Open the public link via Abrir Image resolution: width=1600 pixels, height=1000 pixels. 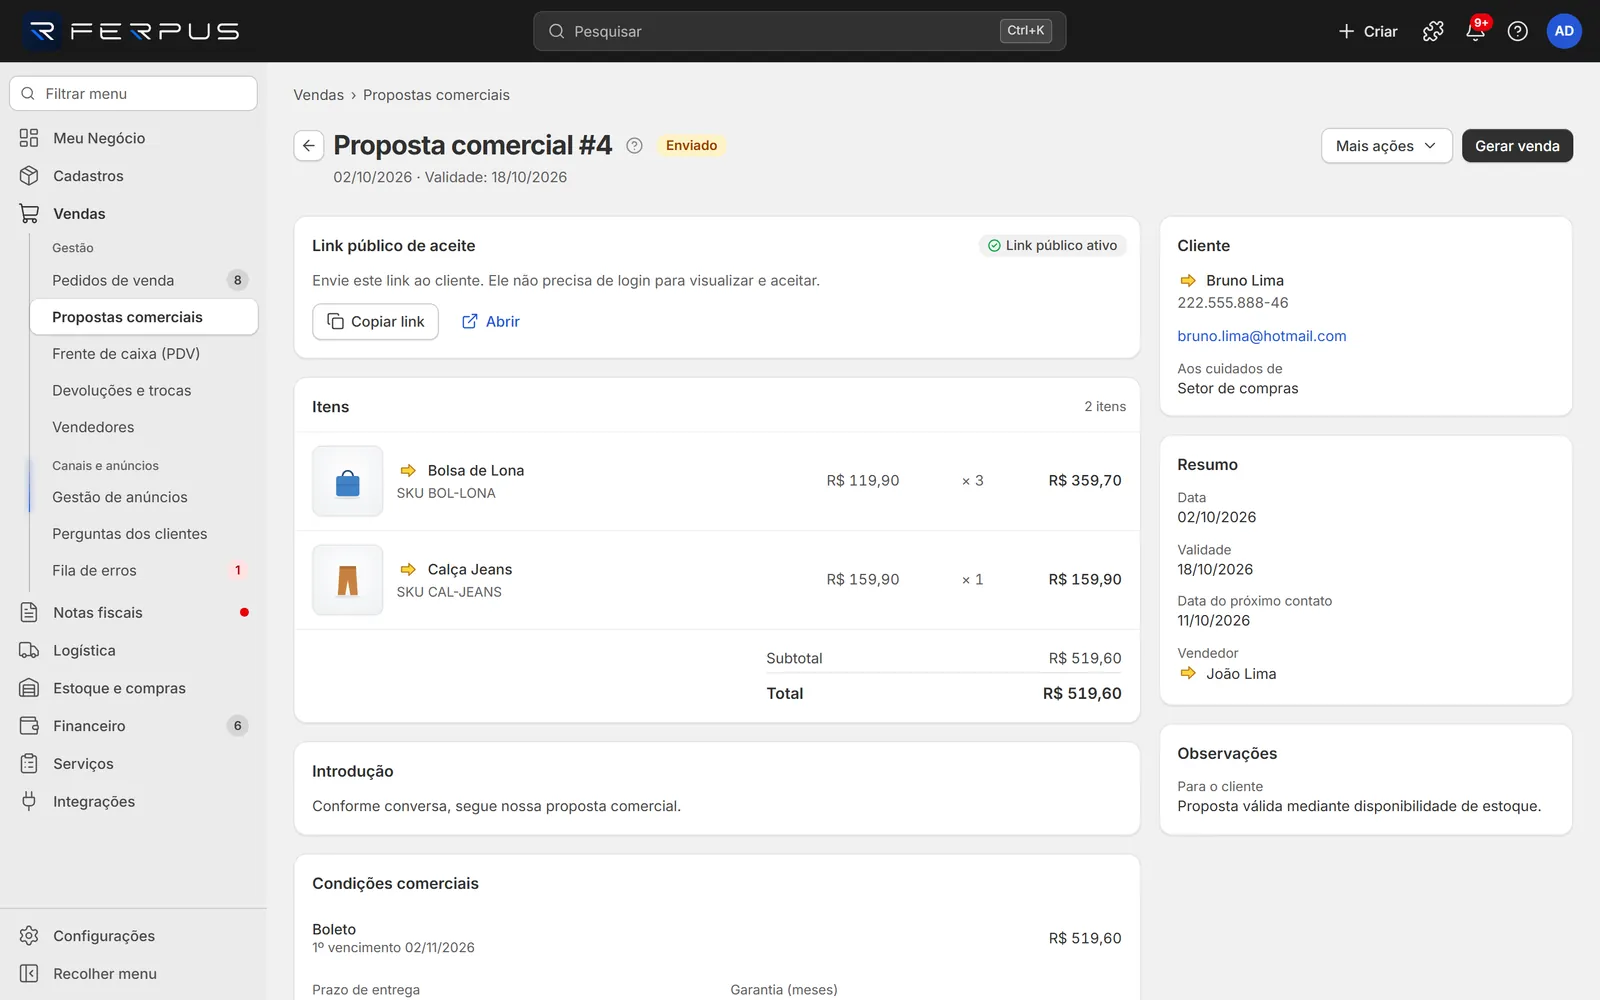[x=490, y=322]
